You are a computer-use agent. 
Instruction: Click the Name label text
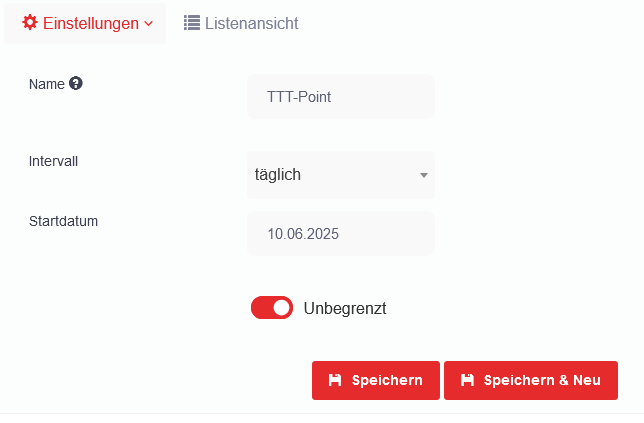pyautogui.click(x=47, y=84)
